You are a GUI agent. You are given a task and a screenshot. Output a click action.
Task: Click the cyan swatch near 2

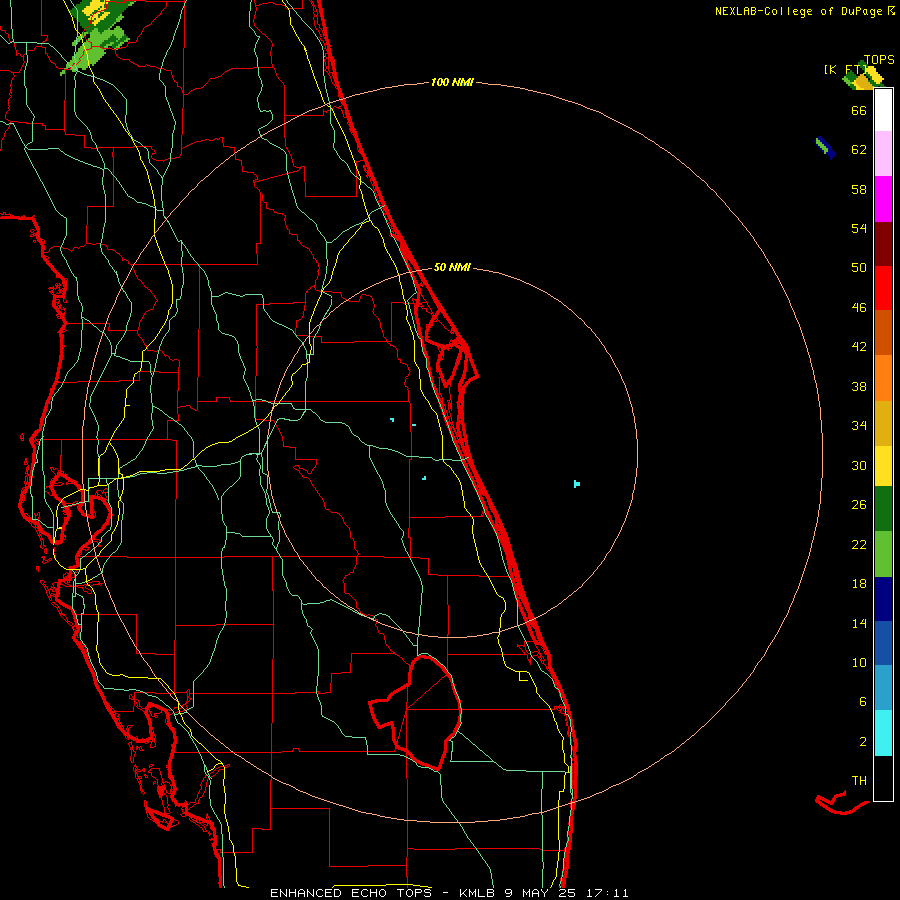click(883, 733)
